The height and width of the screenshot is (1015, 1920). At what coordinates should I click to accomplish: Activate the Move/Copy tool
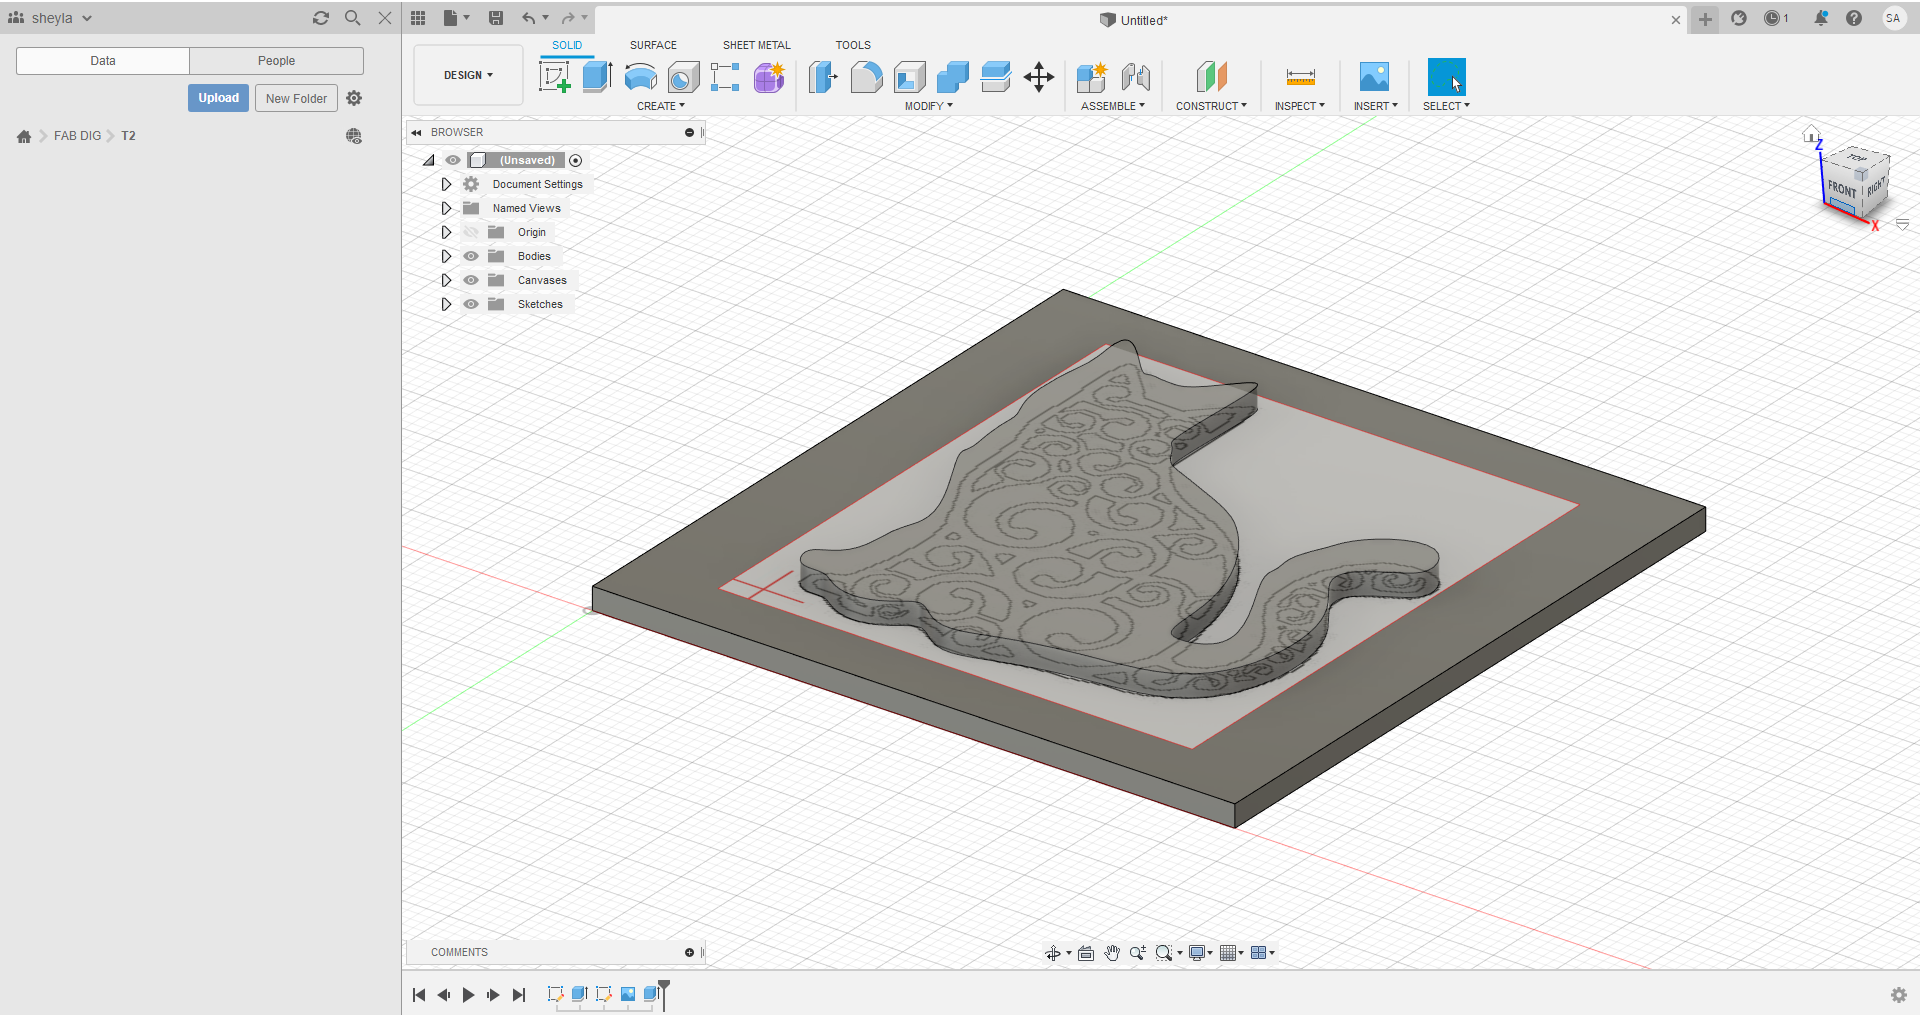[x=1039, y=77]
